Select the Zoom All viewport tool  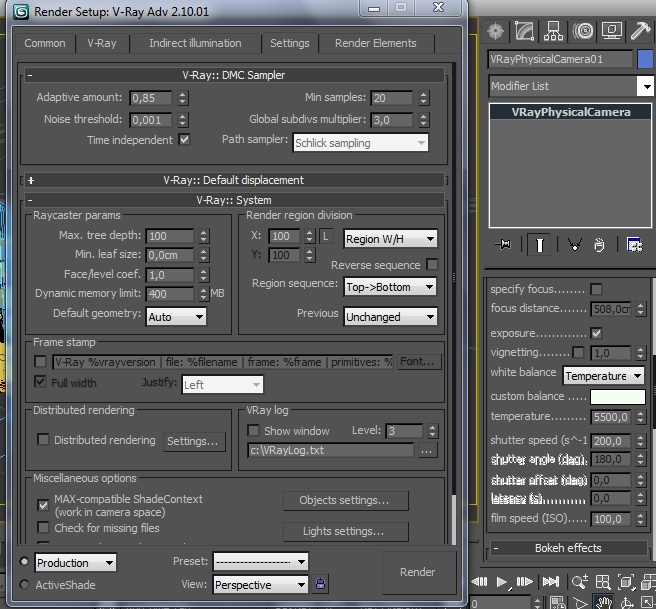[603, 582]
